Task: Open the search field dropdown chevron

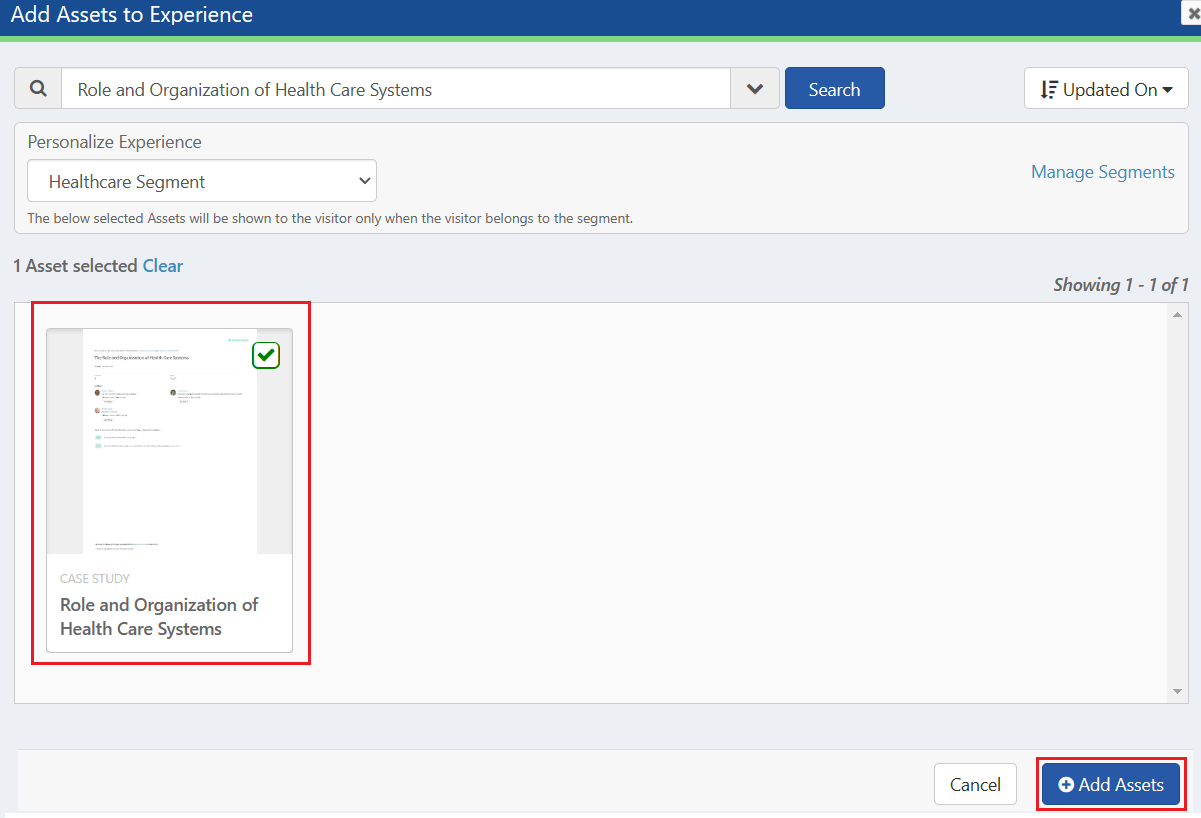Action: [x=755, y=89]
